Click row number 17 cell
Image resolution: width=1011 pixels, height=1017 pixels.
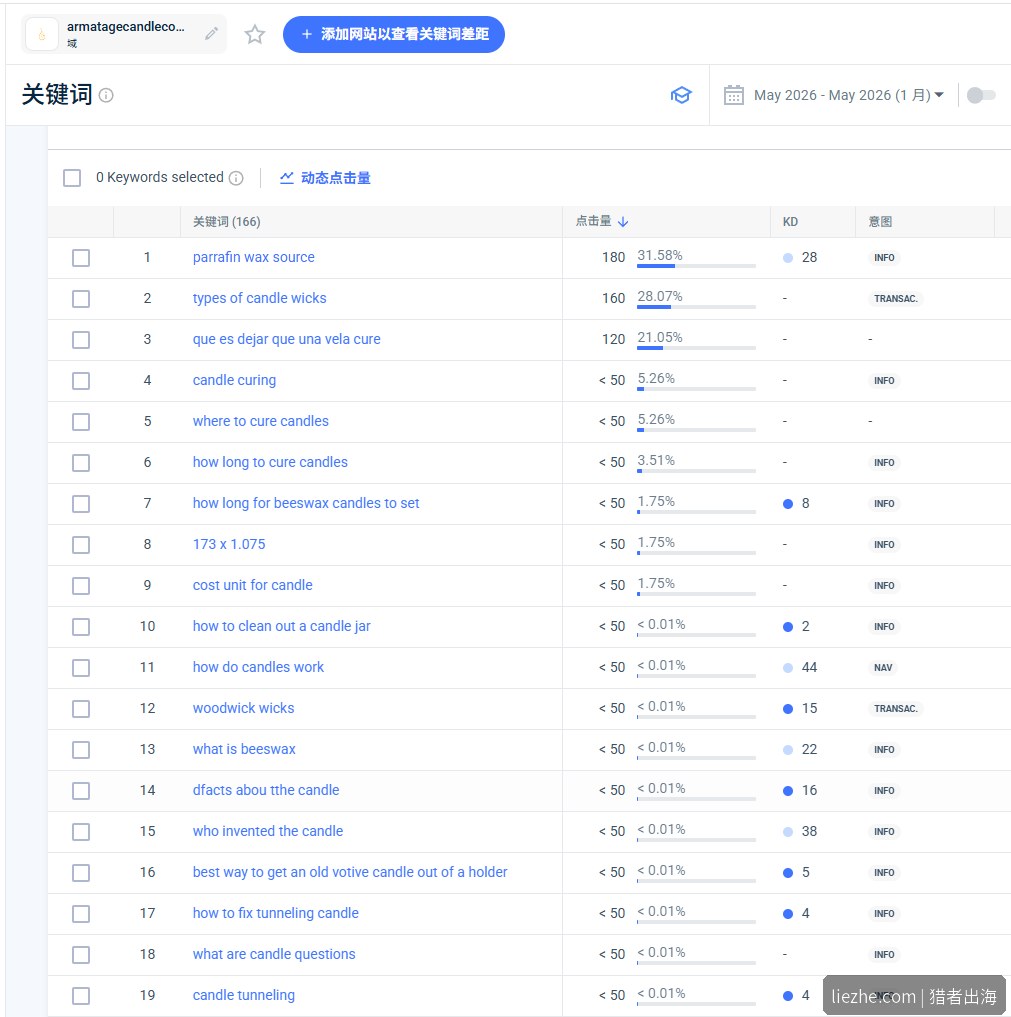click(147, 913)
